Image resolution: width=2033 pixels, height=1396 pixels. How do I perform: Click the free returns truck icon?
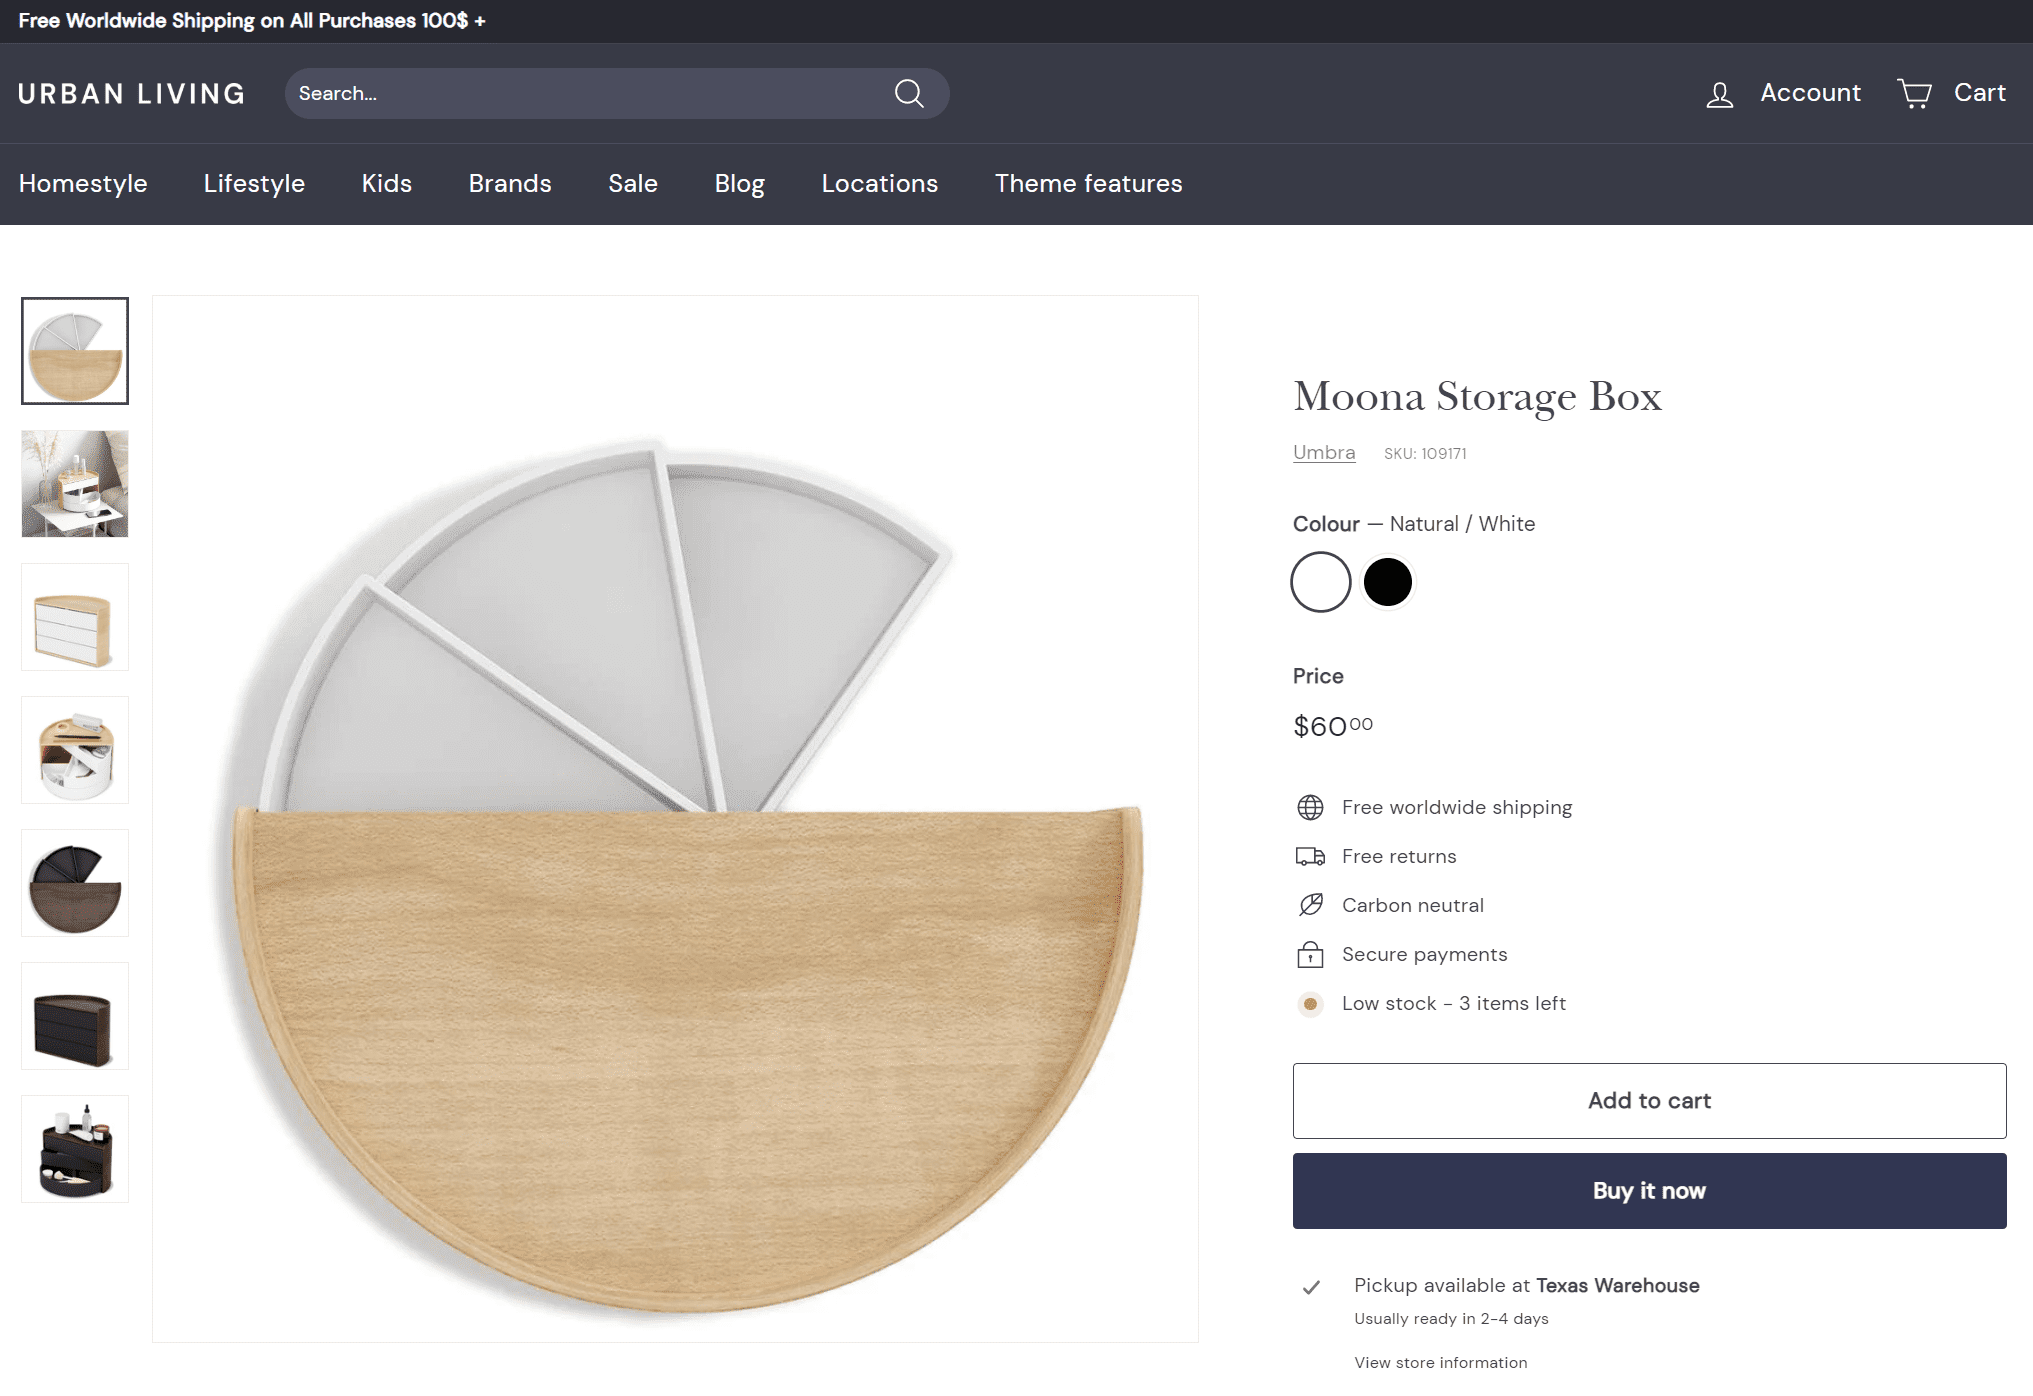pyautogui.click(x=1310, y=856)
